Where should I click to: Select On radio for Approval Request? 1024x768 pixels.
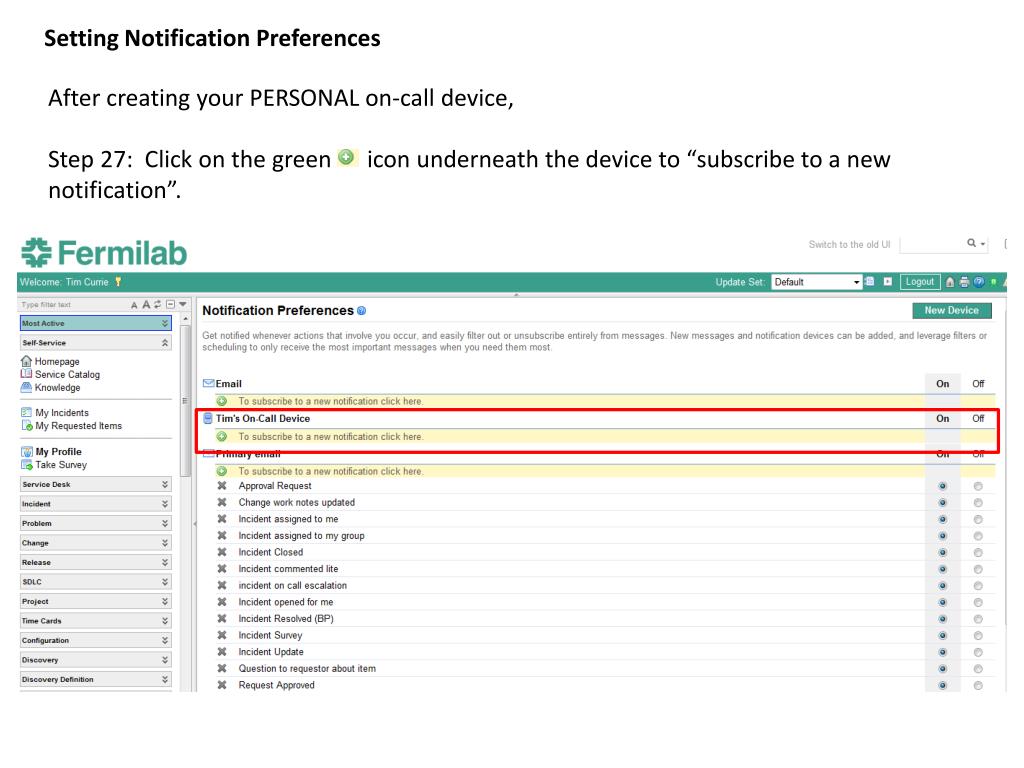tap(942, 486)
